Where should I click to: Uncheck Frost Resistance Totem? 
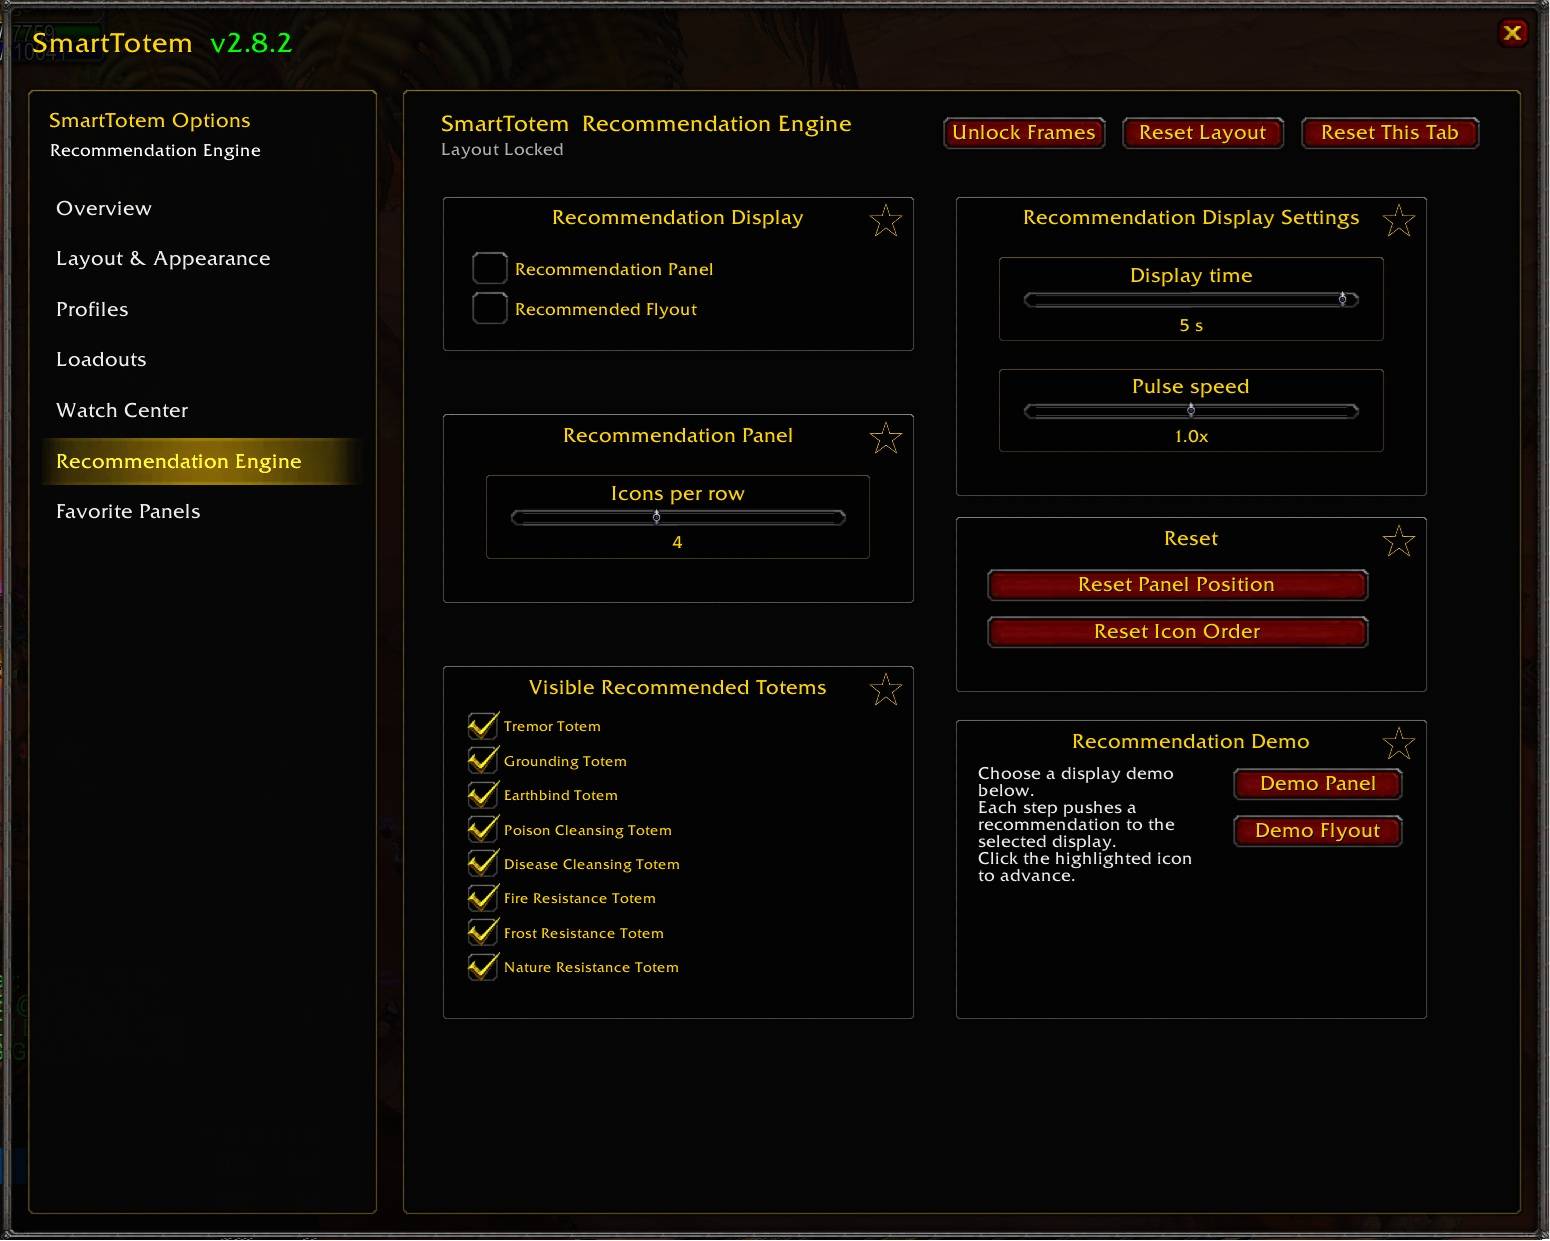[x=483, y=933]
